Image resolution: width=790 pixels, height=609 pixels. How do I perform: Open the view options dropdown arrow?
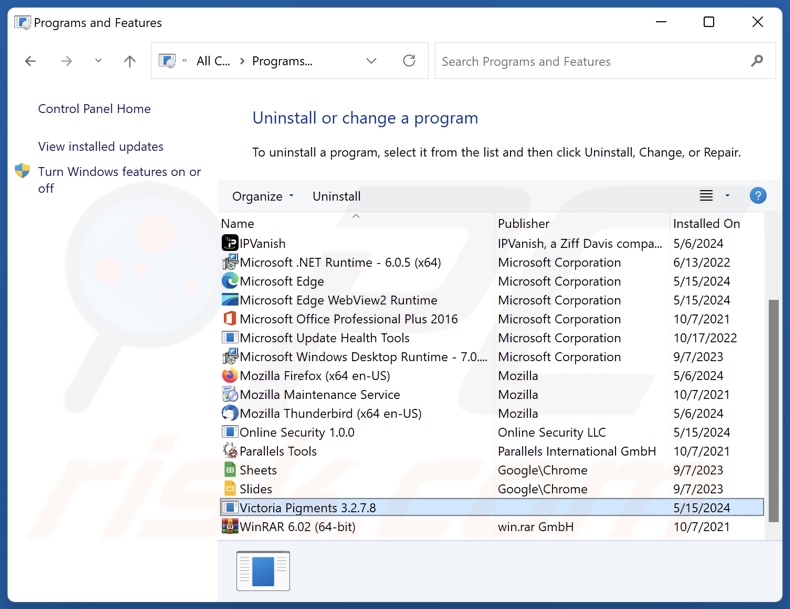click(x=728, y=196)
